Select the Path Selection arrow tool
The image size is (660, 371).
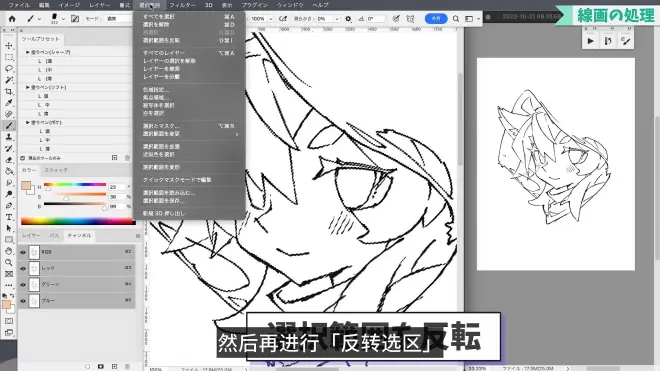(x=9, y=228)
